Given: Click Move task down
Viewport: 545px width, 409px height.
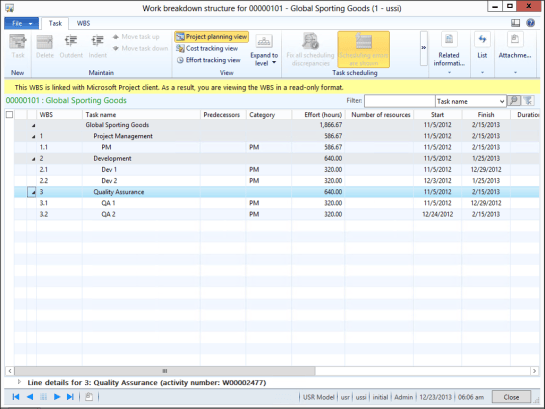Looking at the screenshot, I should pyautogui.click(x=140, y=48).
